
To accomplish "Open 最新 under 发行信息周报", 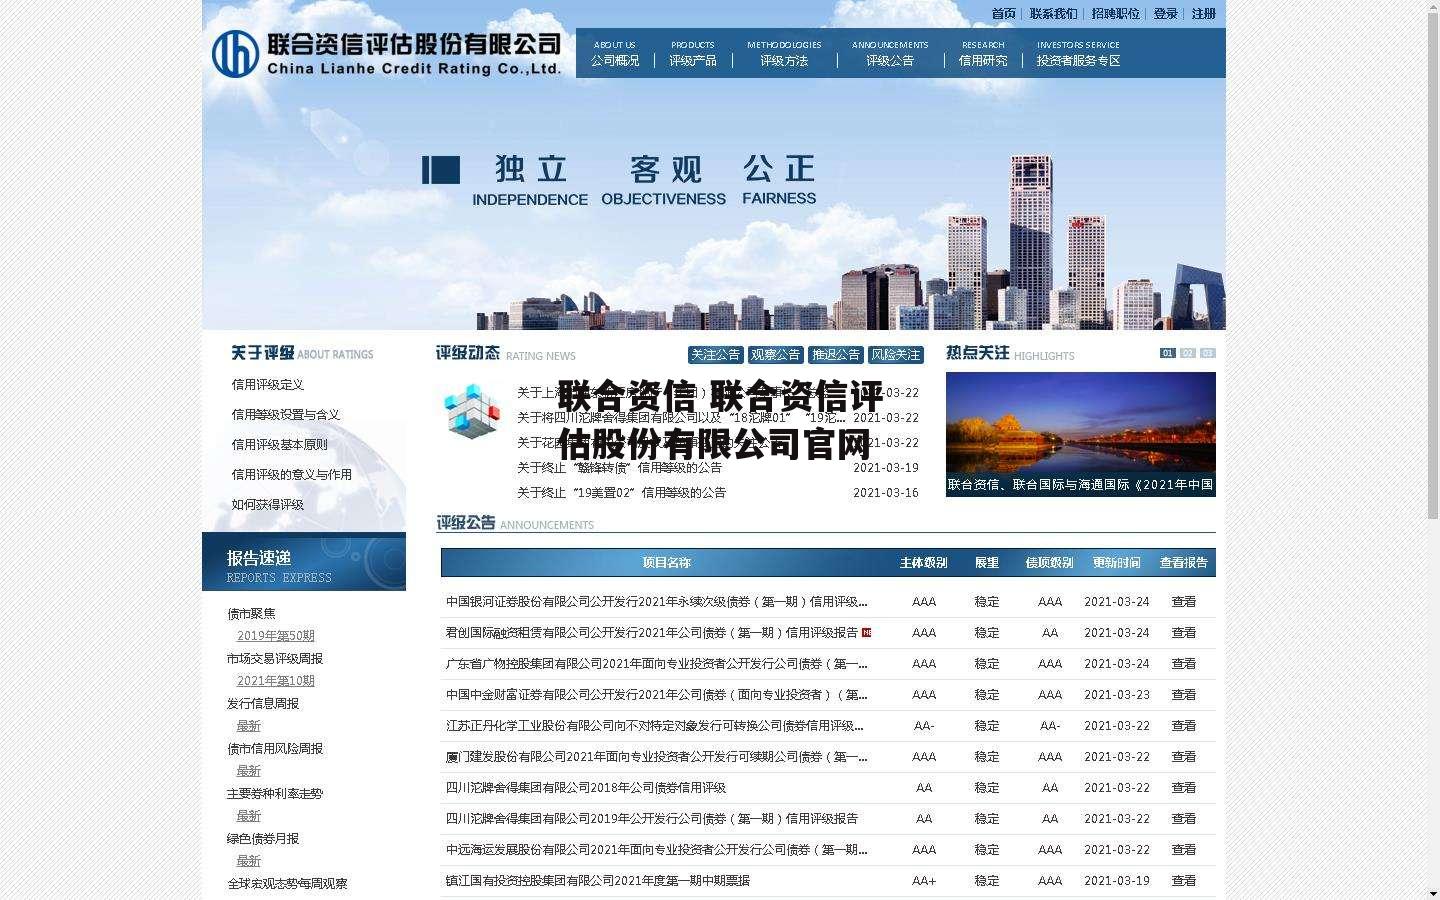I will pos(249,726).
